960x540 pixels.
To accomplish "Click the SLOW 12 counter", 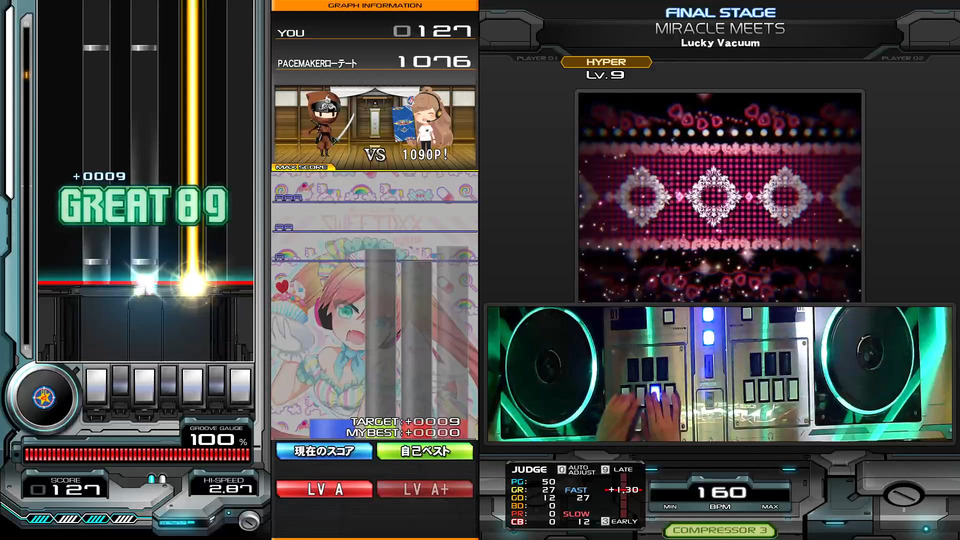I will tap(577, 518).
